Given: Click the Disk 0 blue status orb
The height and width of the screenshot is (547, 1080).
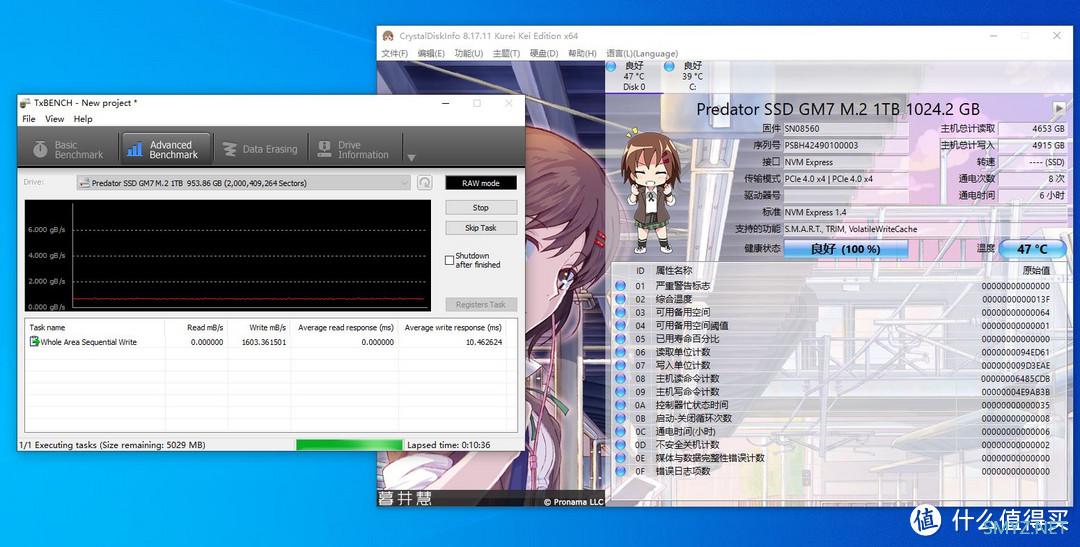Looking at the screenshot, I should 611,67.
